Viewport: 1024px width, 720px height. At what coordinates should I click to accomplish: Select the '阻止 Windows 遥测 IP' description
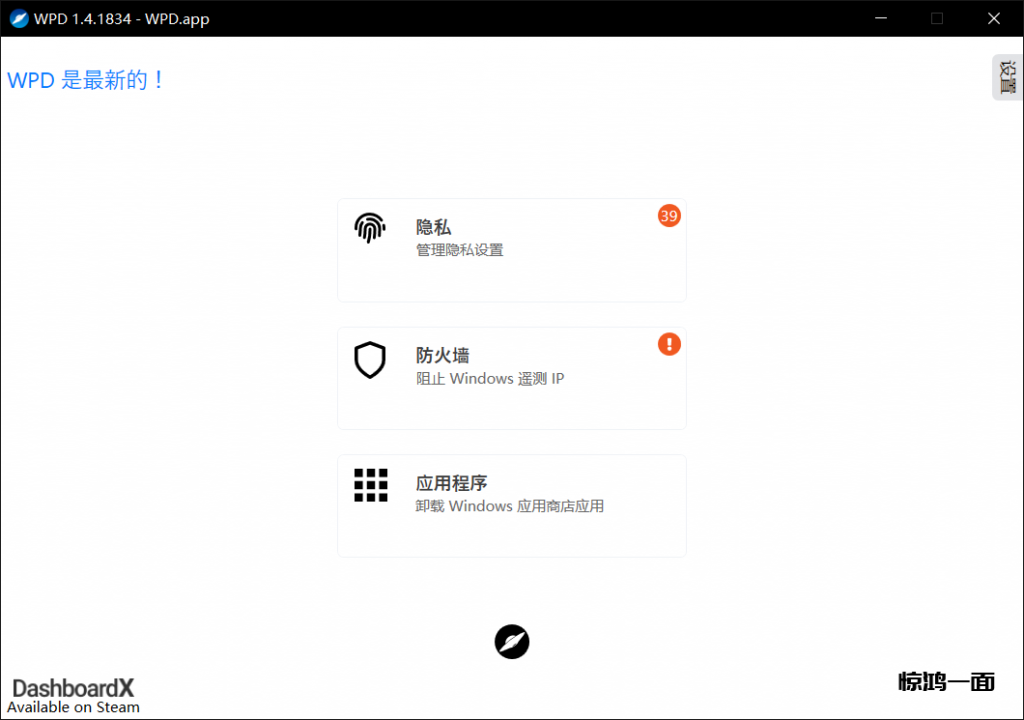click(490, 379)
